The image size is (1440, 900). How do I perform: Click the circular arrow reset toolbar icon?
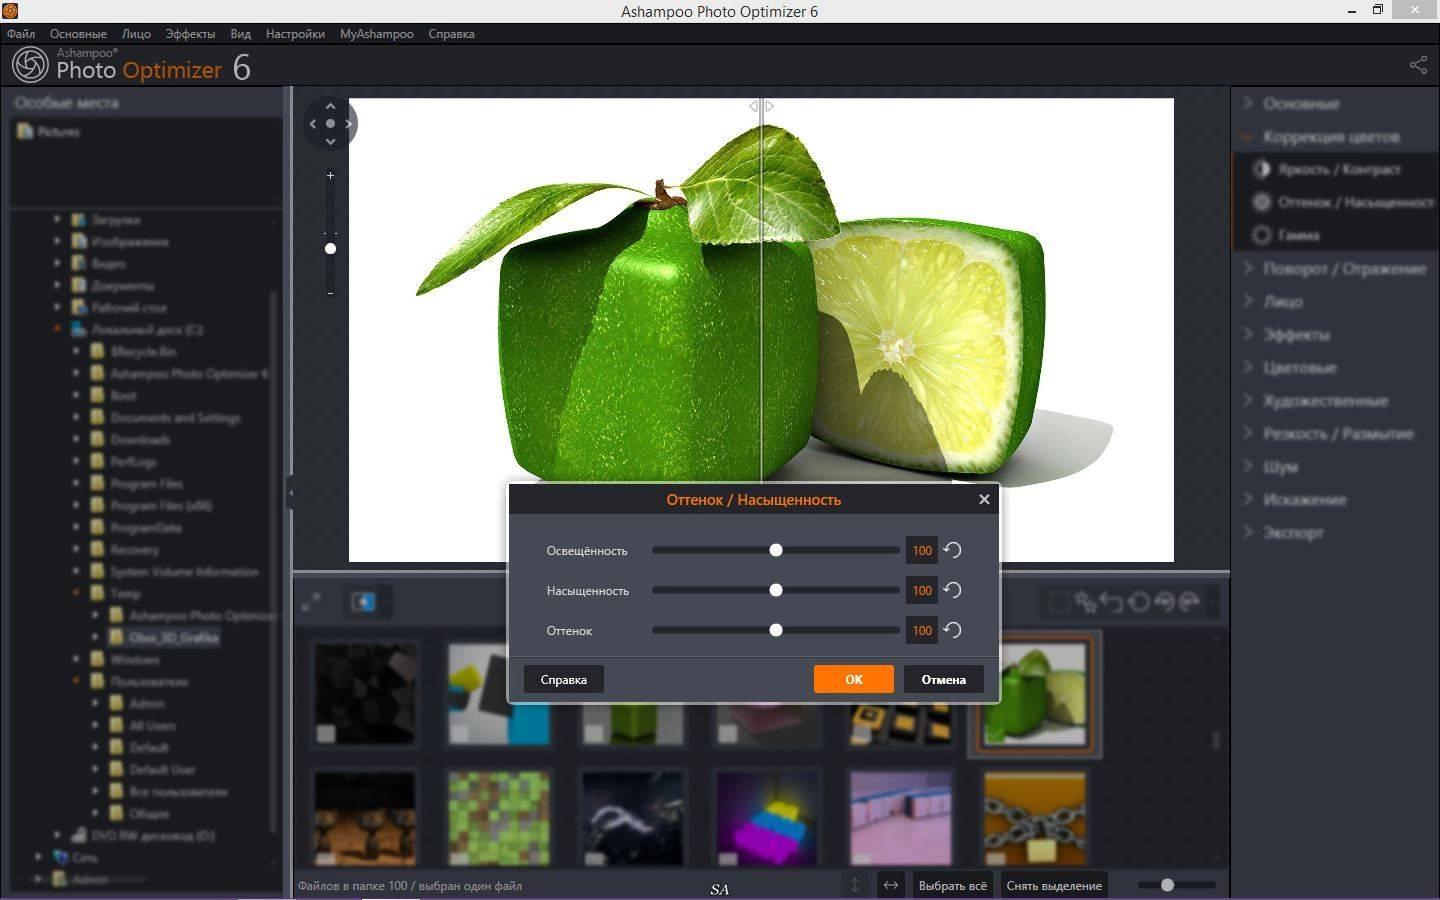click(x=1138, y=602)
